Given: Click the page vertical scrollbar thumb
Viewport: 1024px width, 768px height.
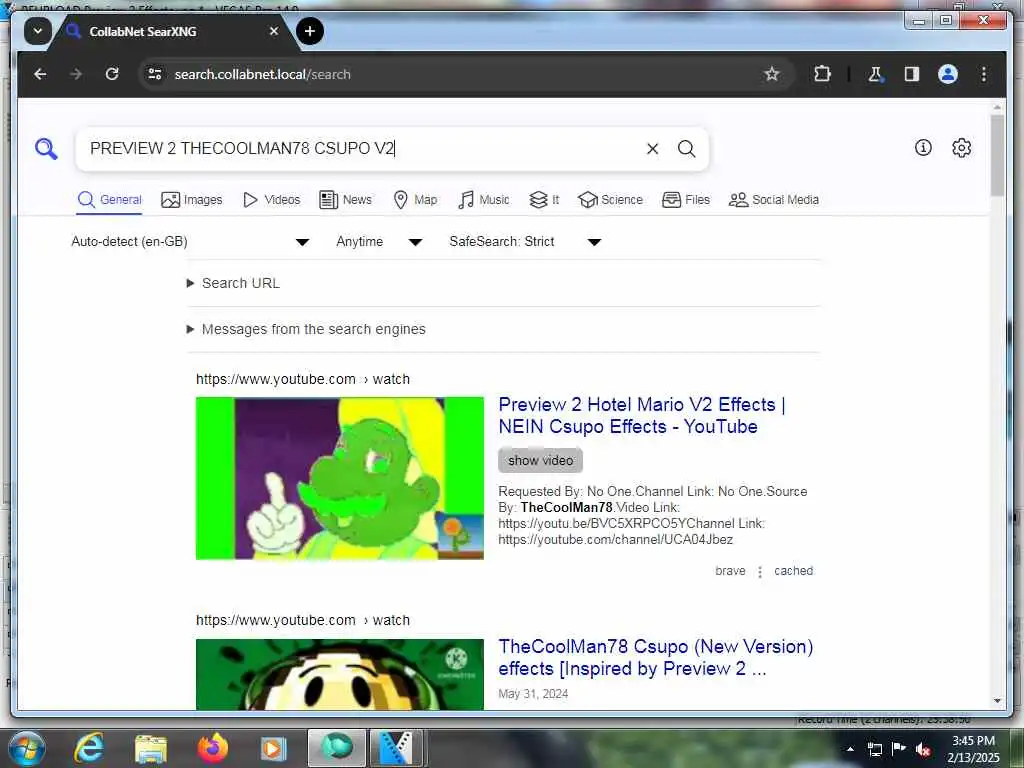Looking at the screenshot, I should click(997, 155).
